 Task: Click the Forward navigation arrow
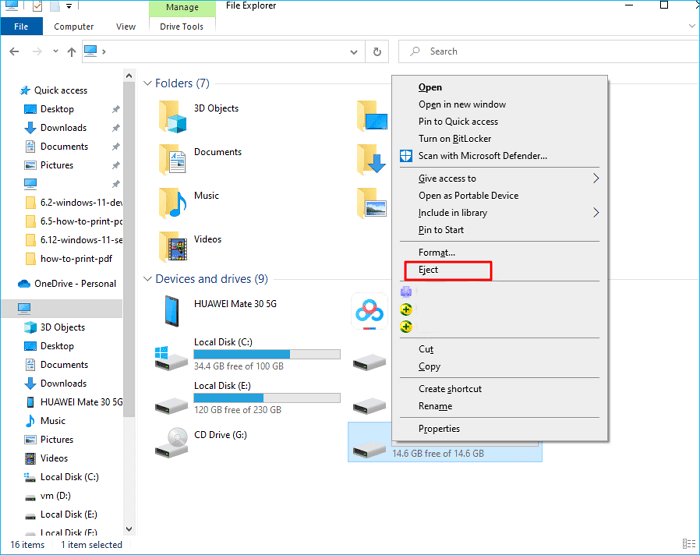pyautogui.click(x=37, y=51)
